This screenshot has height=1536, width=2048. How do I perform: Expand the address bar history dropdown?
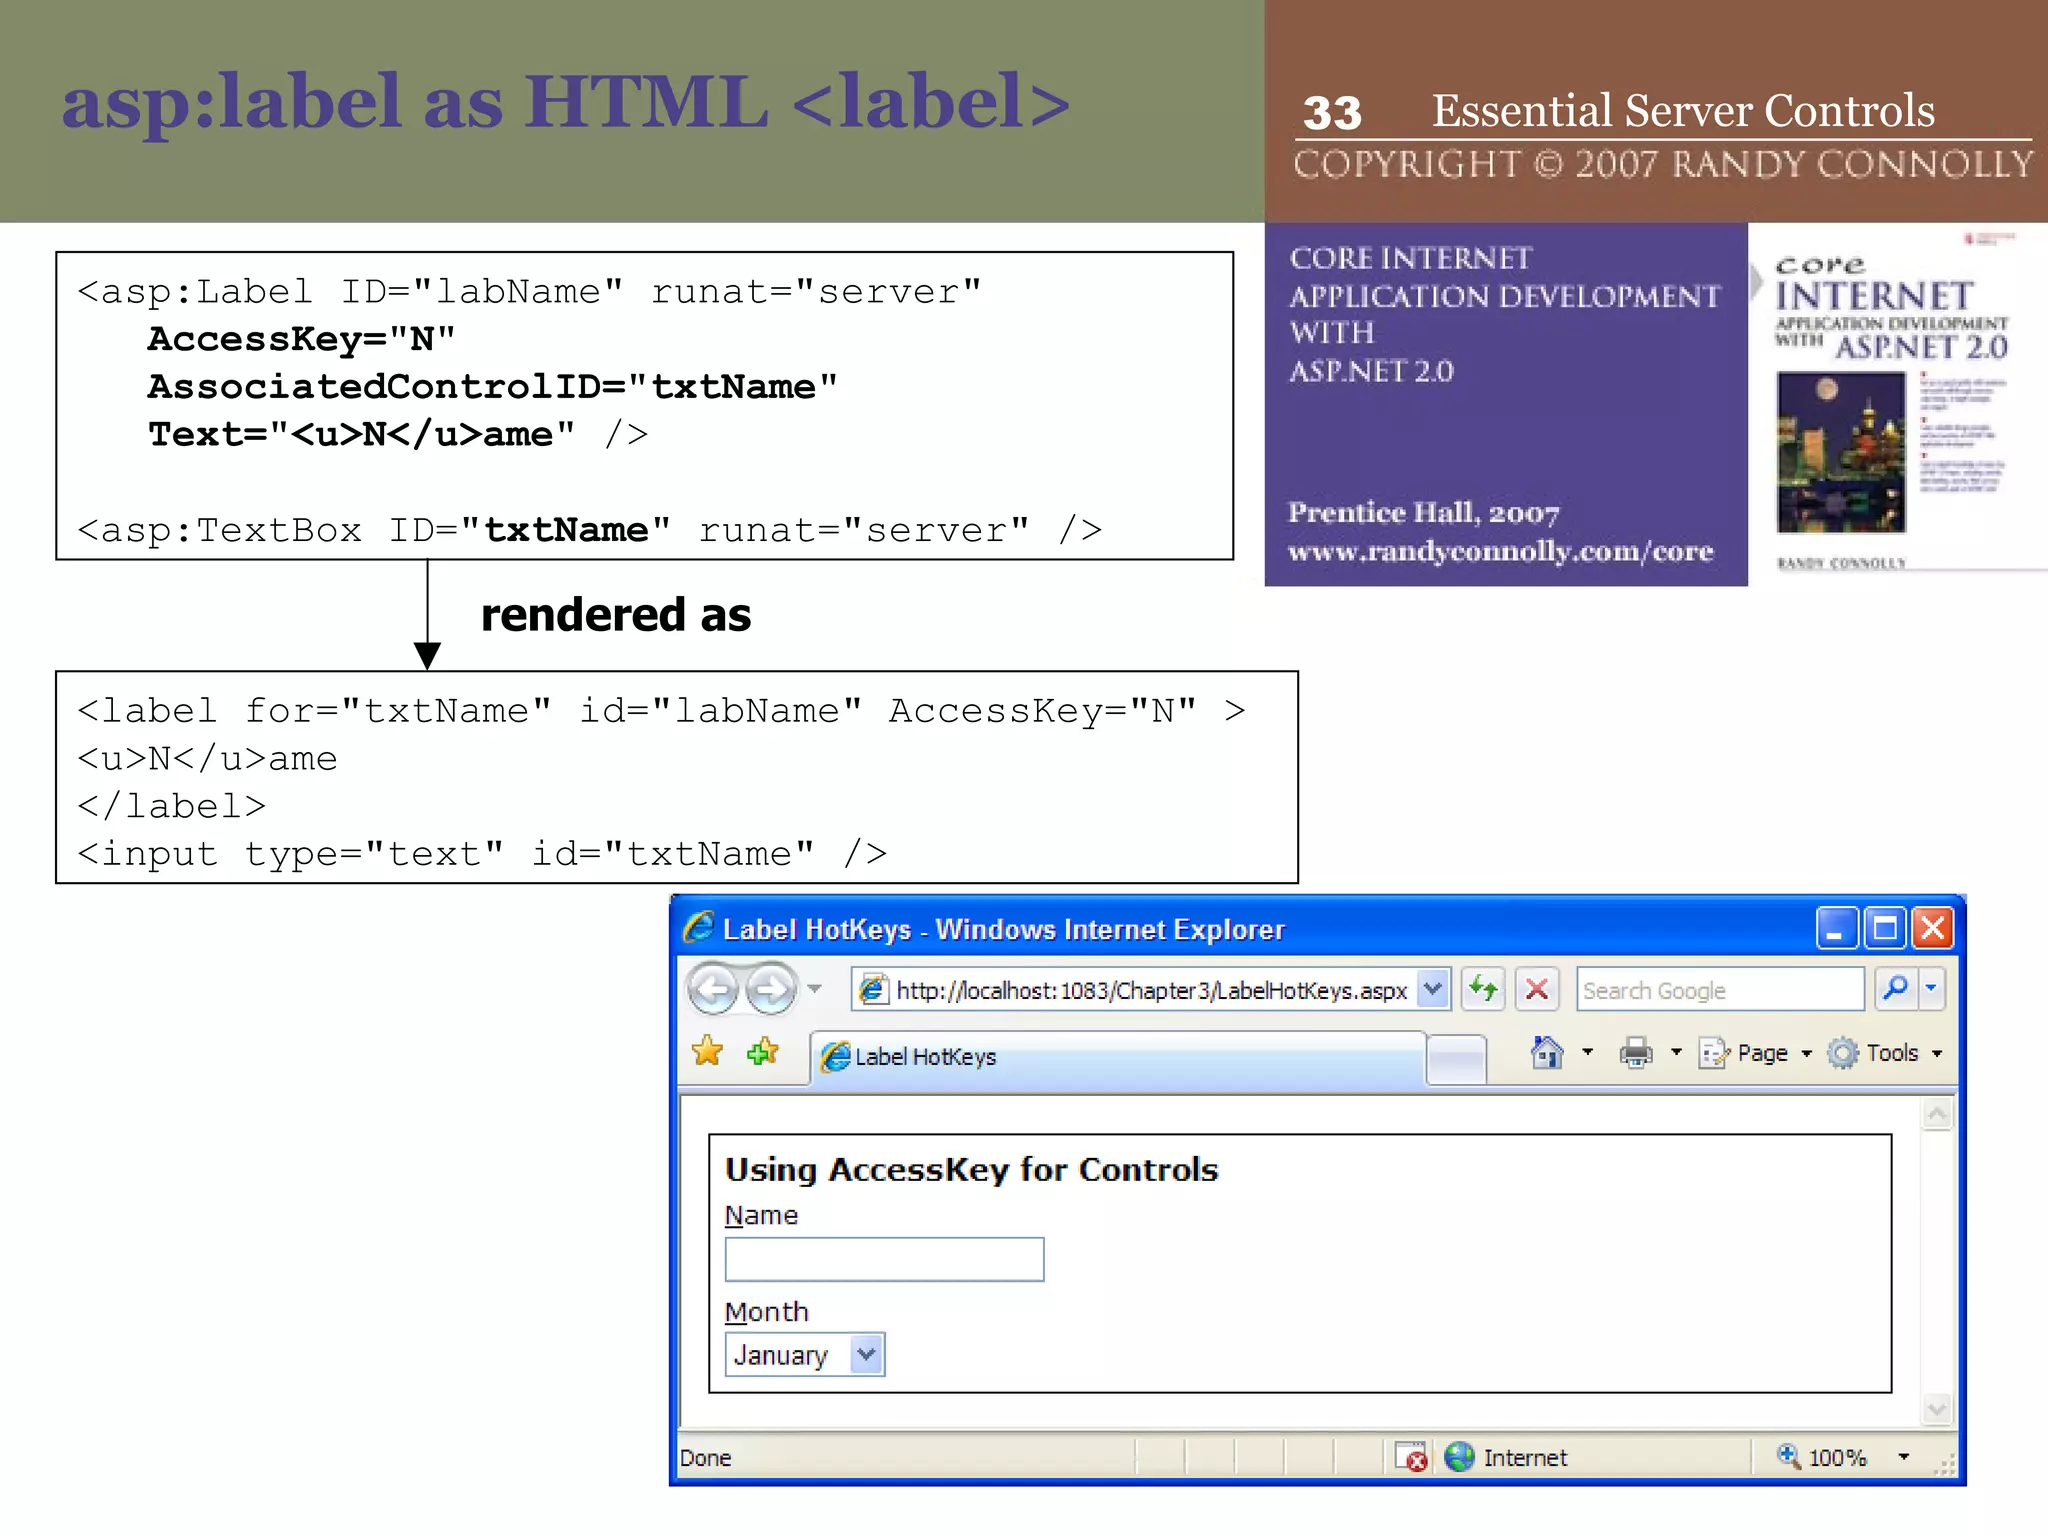coord(1434,990)
